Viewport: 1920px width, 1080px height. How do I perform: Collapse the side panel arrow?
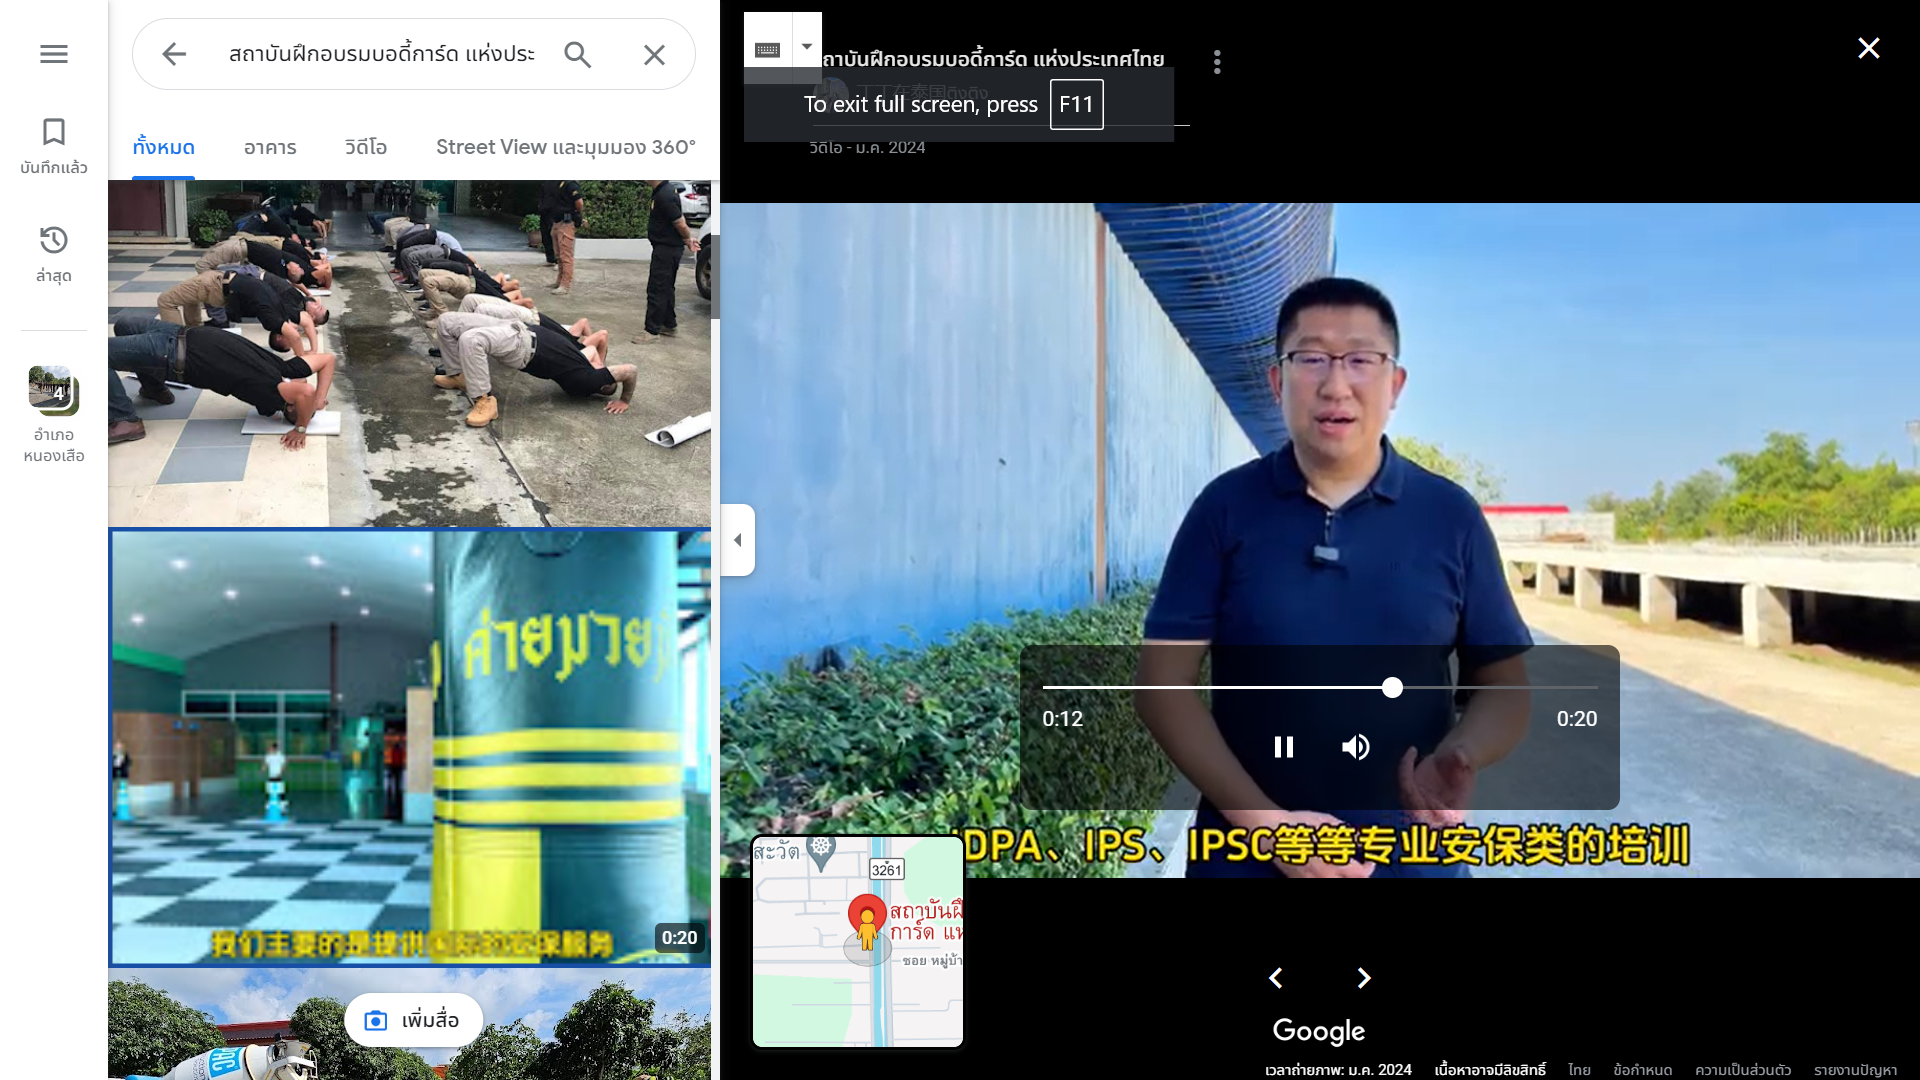tap(738, 540)
